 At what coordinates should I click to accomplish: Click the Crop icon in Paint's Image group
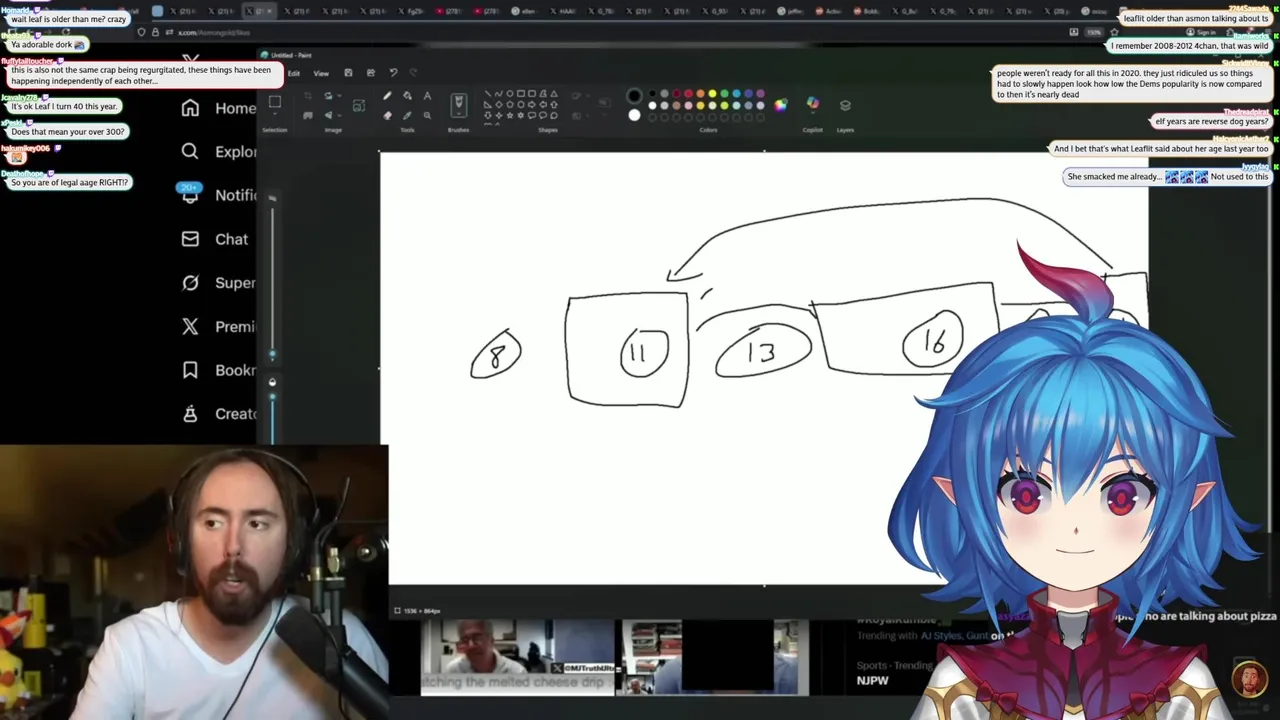308,96
